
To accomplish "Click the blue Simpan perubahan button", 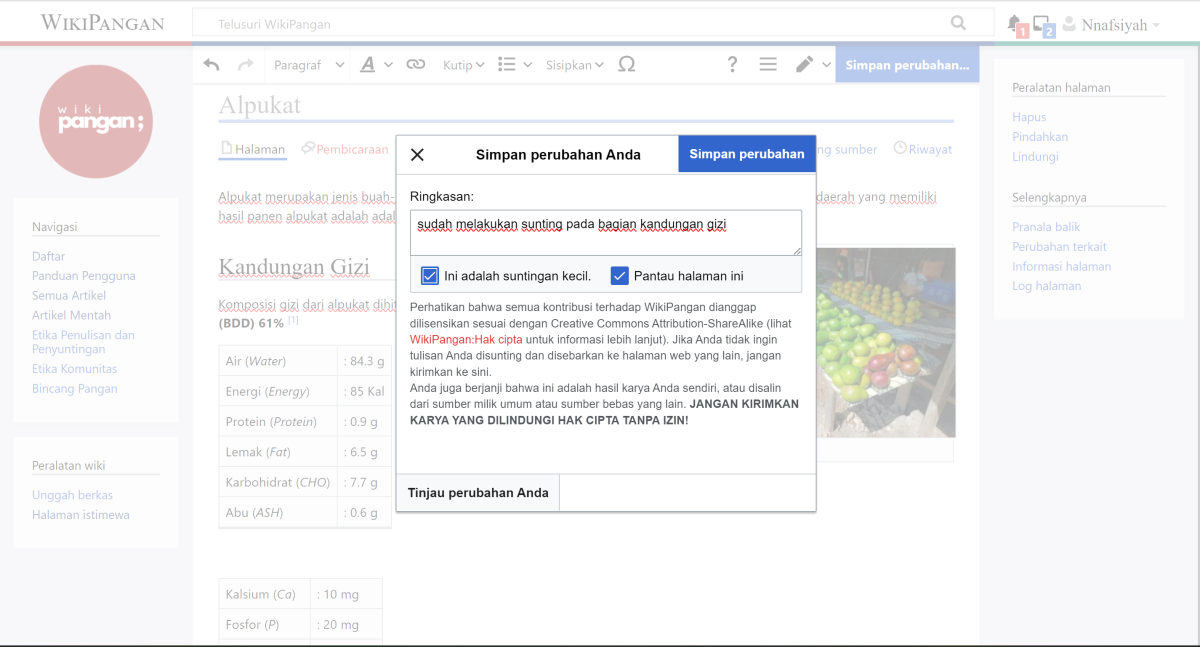I will click(746, 153).
